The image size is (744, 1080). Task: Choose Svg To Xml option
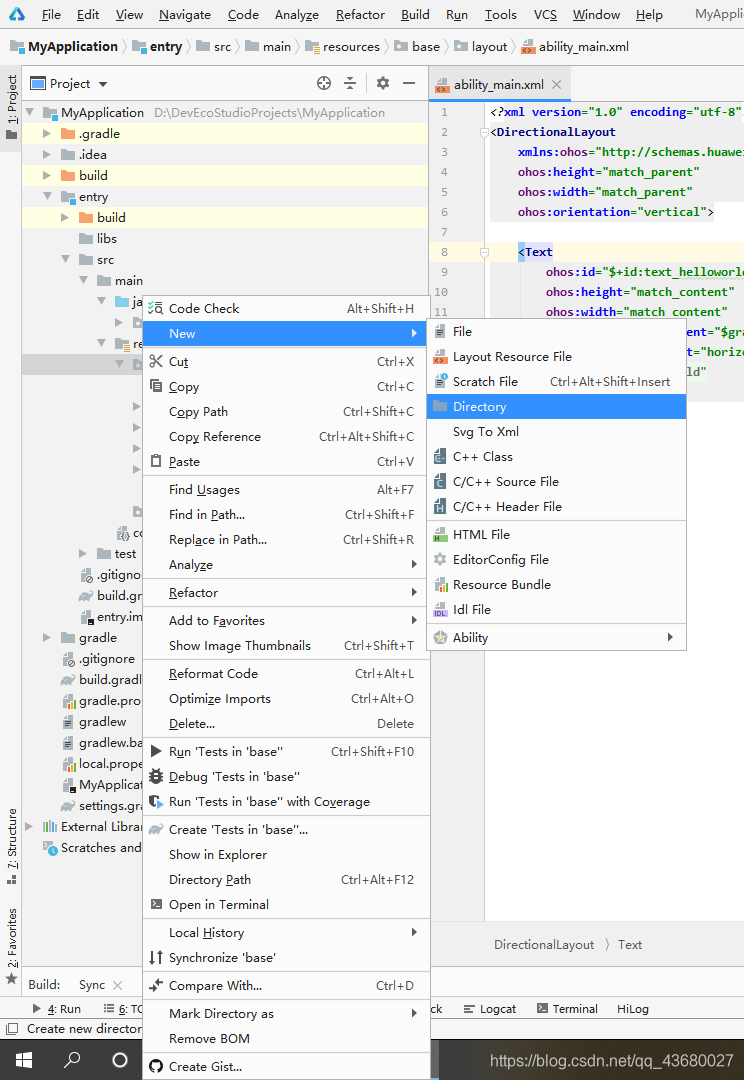pyautogui.click(x=557, y=431)
